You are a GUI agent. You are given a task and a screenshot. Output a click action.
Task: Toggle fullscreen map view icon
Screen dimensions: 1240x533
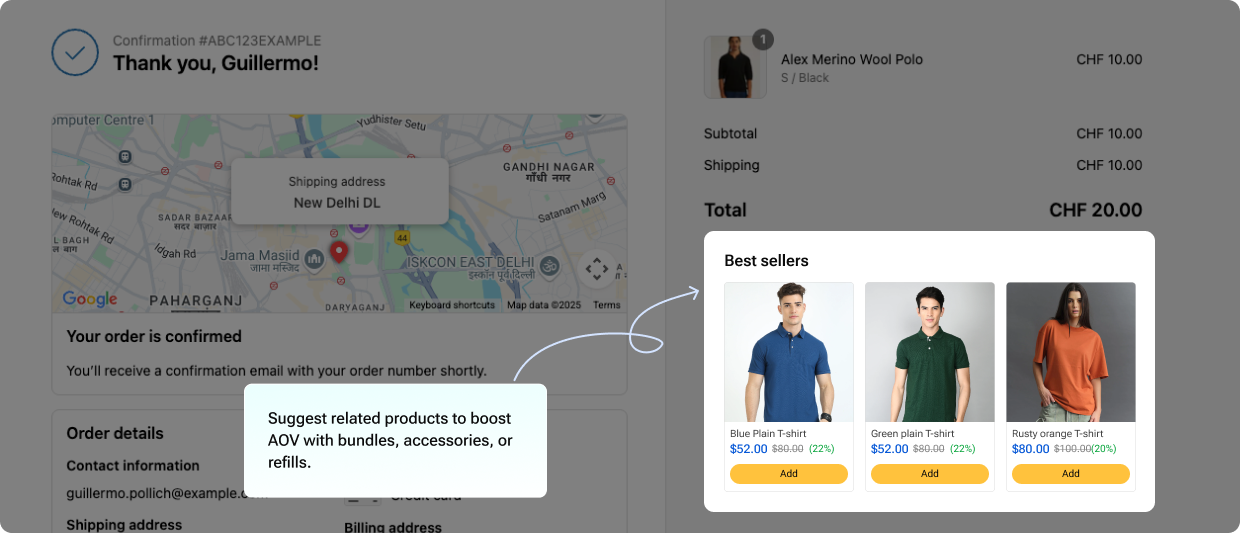597,269
